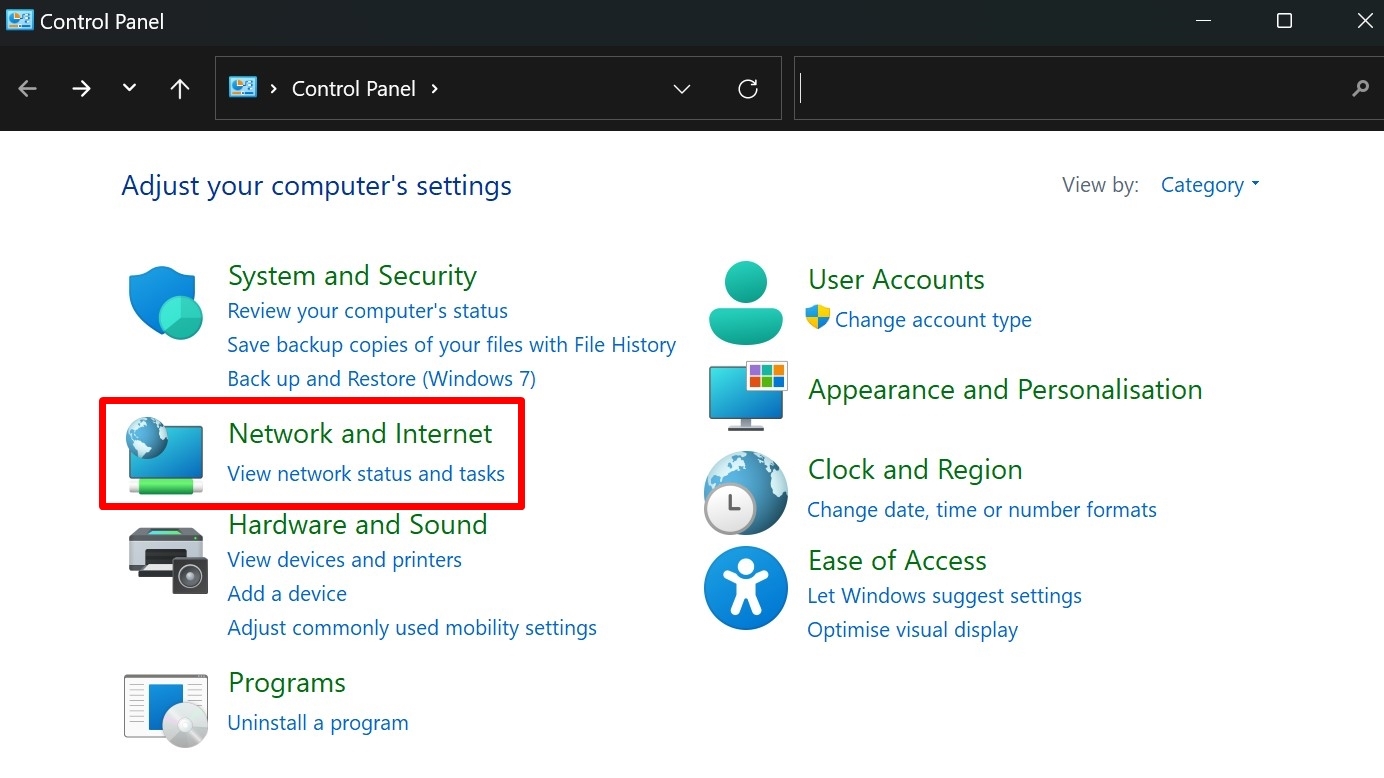Image resolution: width=1384 pixels, height=778 pixels.
Task: Open Save backup copies with File History
Action: point(452,345)
